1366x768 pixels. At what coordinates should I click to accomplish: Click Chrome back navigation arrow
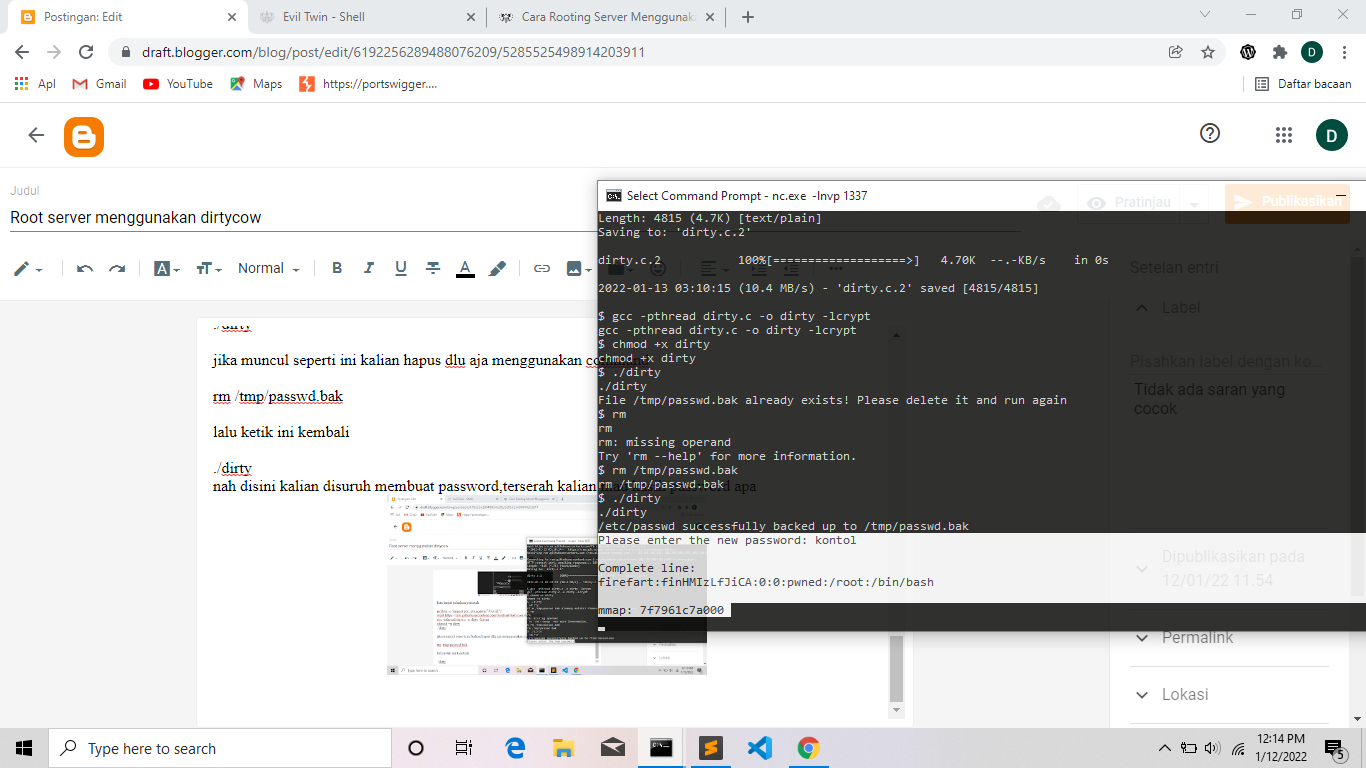click(x=22, y=52)
